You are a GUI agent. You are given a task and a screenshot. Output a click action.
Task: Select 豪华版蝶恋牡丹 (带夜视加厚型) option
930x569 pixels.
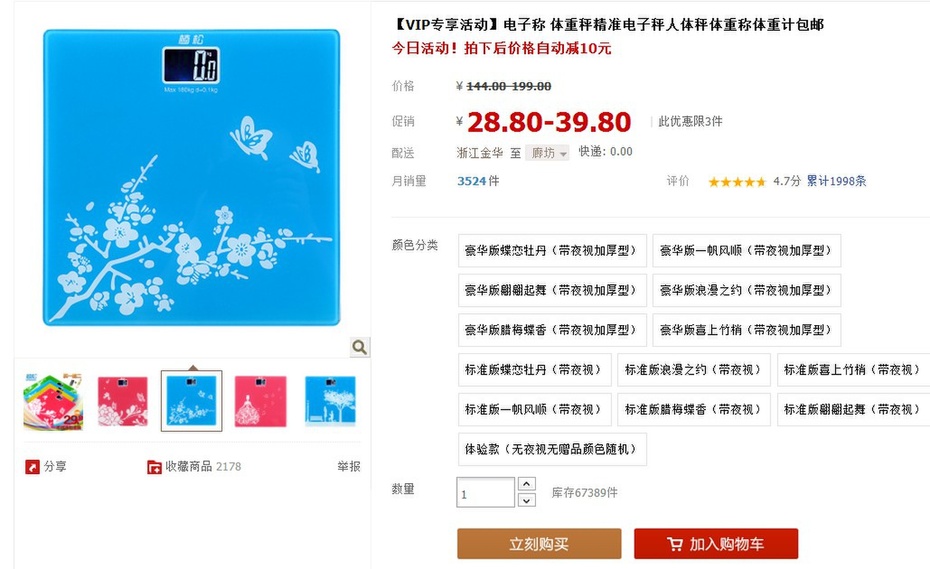pos(552,250)
